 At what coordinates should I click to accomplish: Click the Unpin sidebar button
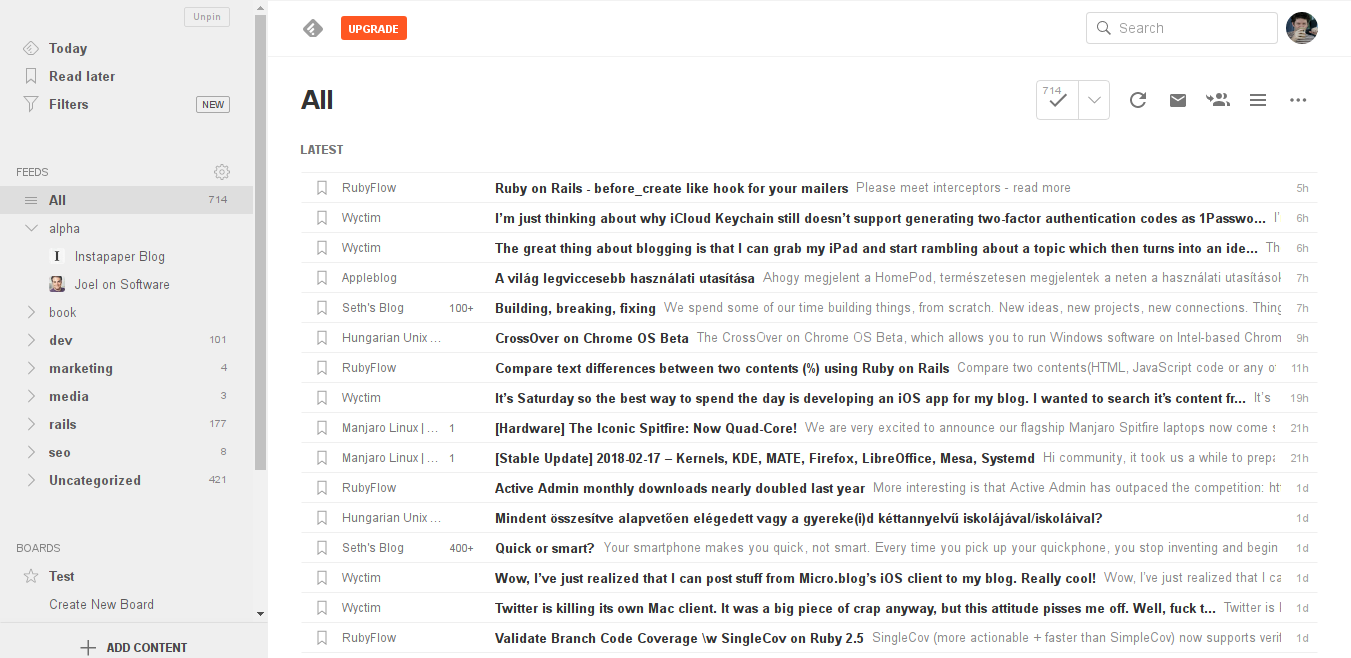207,17
